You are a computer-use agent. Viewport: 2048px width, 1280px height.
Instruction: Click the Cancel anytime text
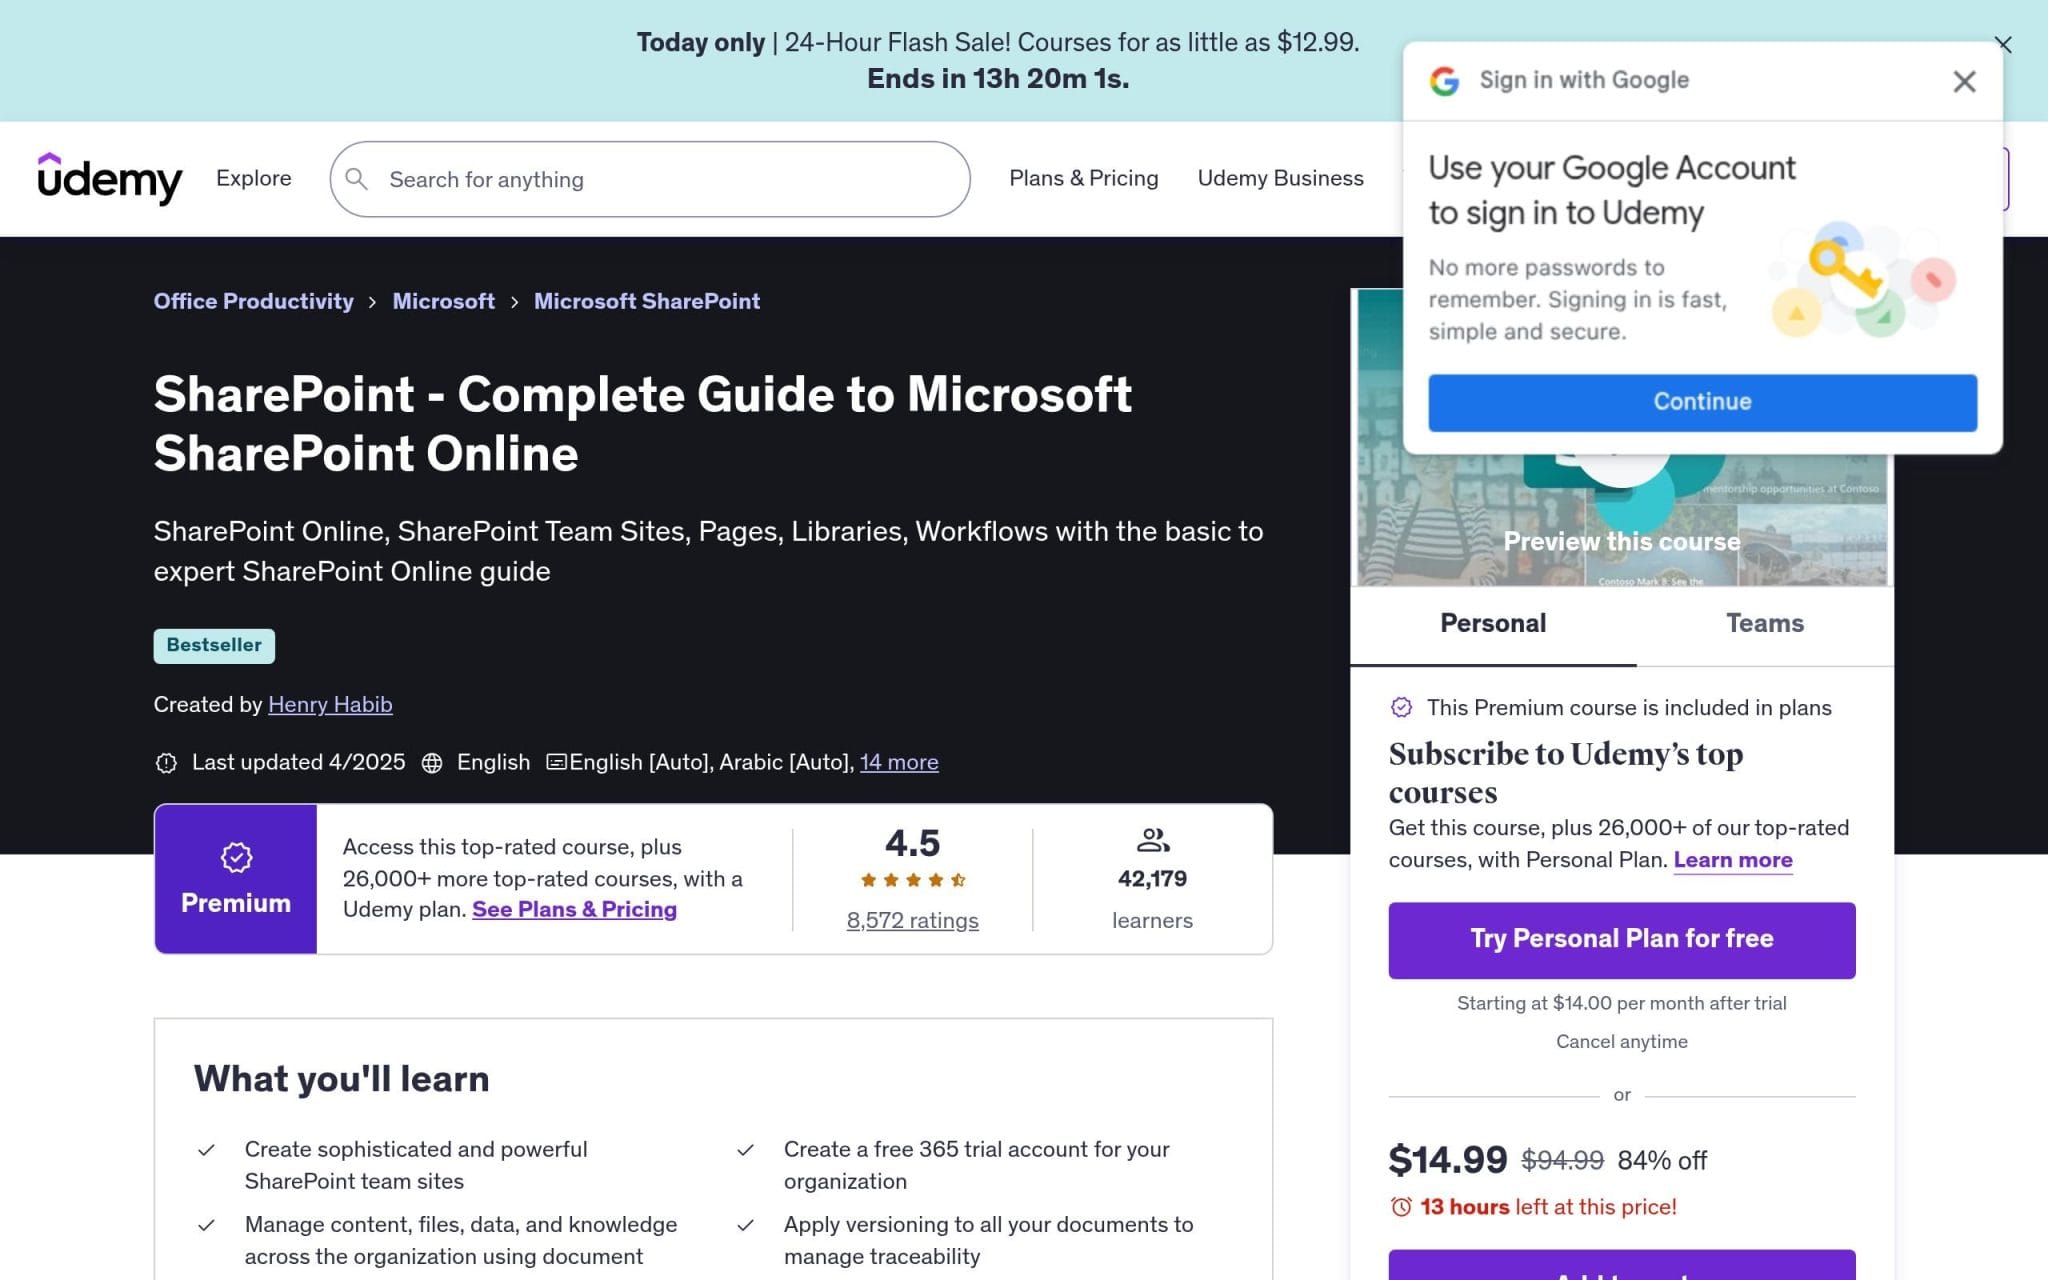coord(1621,1041)
